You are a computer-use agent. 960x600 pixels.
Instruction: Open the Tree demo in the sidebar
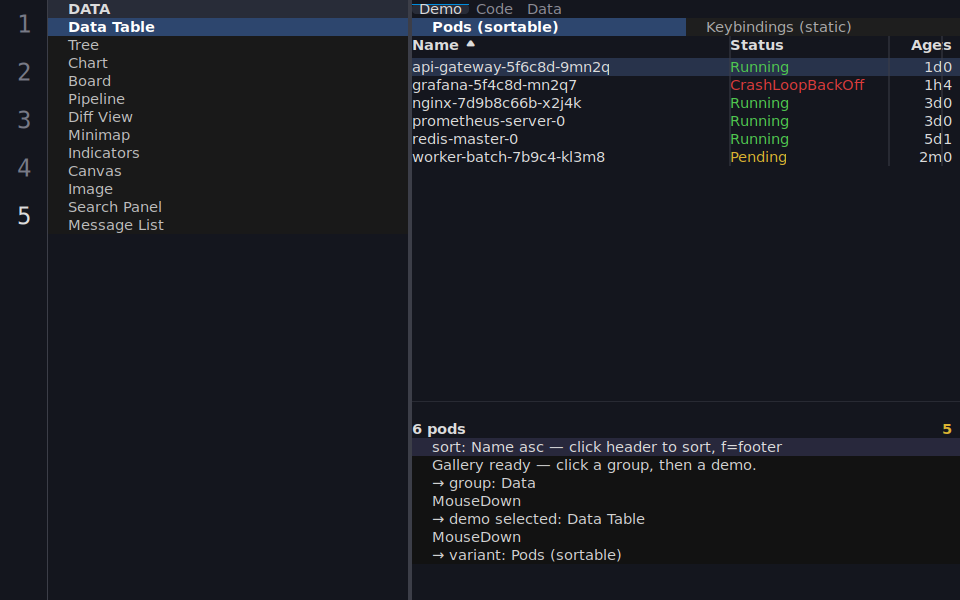coord(228,45)
